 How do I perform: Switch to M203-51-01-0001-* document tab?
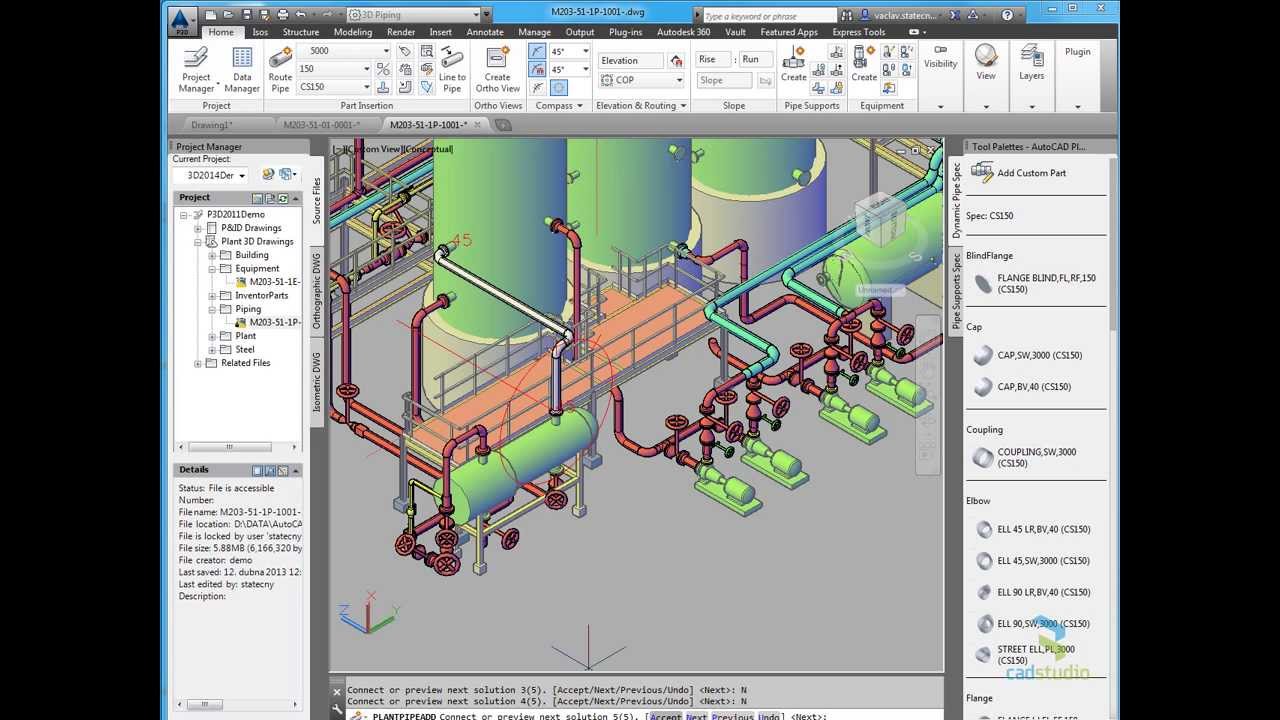320,125
